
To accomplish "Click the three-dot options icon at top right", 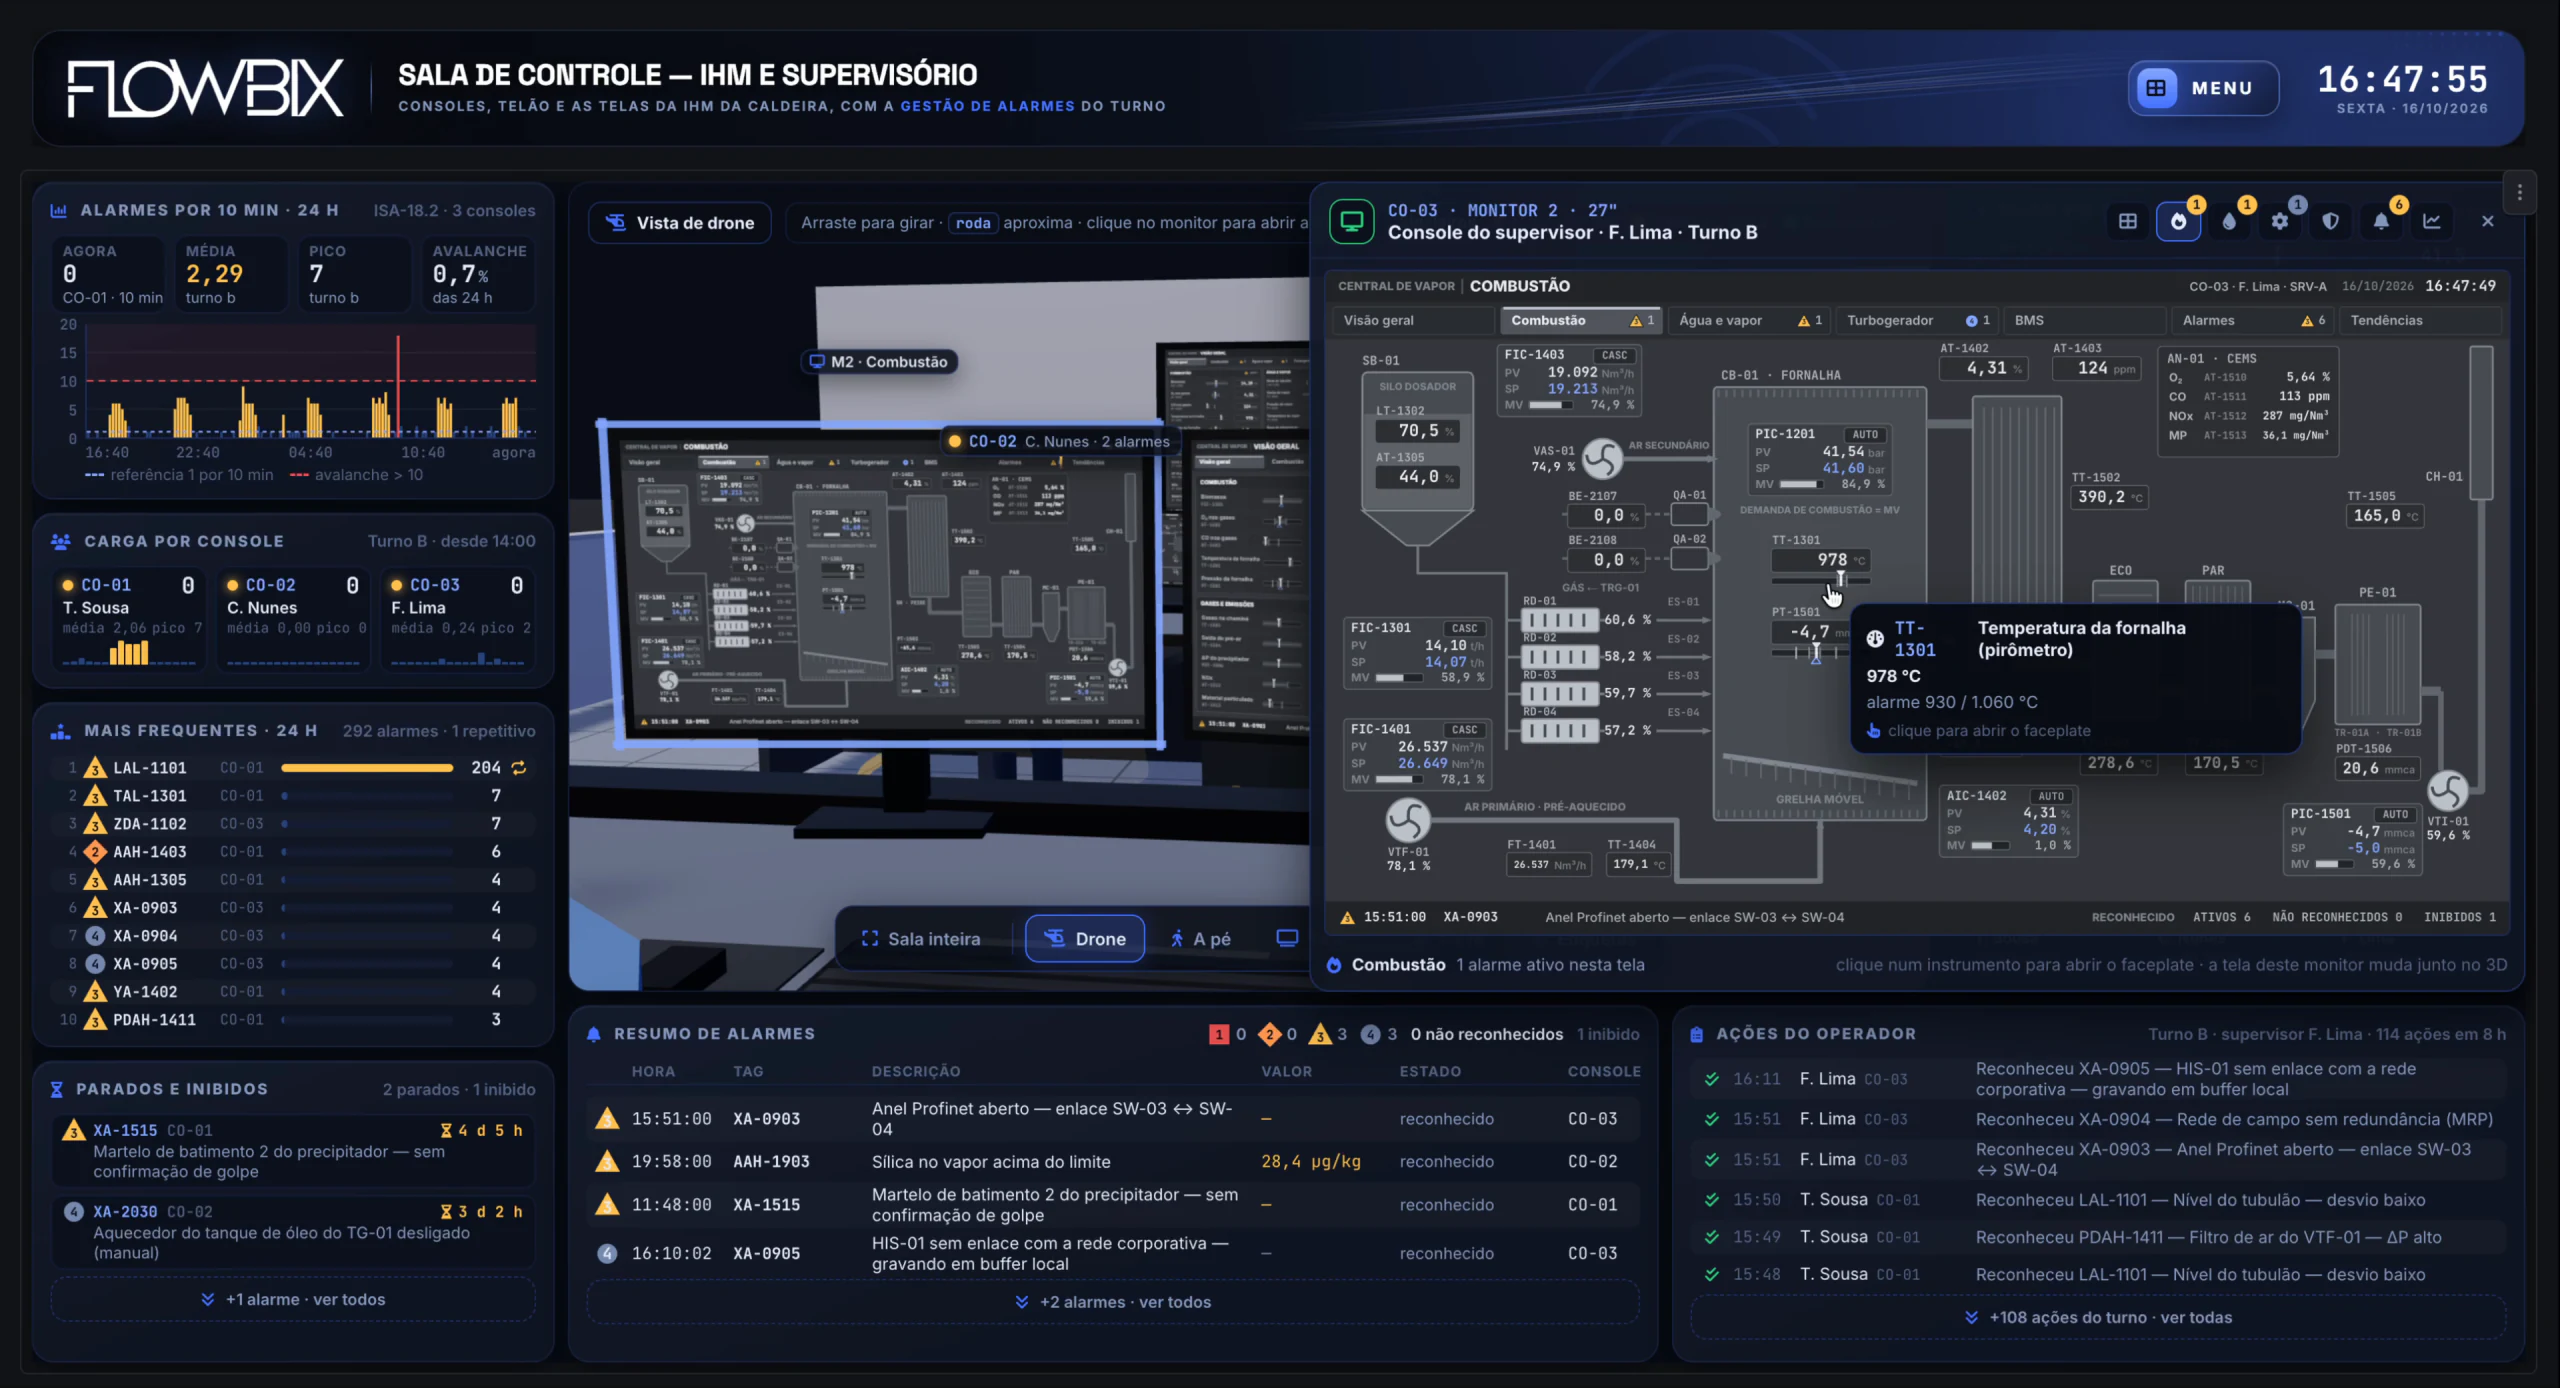I will 2519,192.
